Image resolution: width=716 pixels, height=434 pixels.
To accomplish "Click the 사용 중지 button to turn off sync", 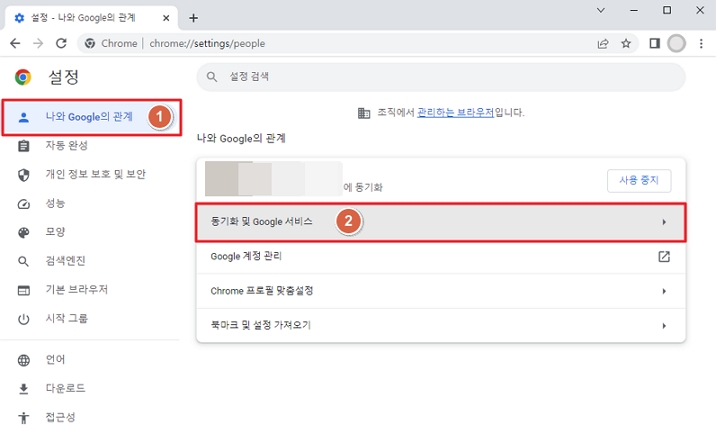I will click(639, 180).
